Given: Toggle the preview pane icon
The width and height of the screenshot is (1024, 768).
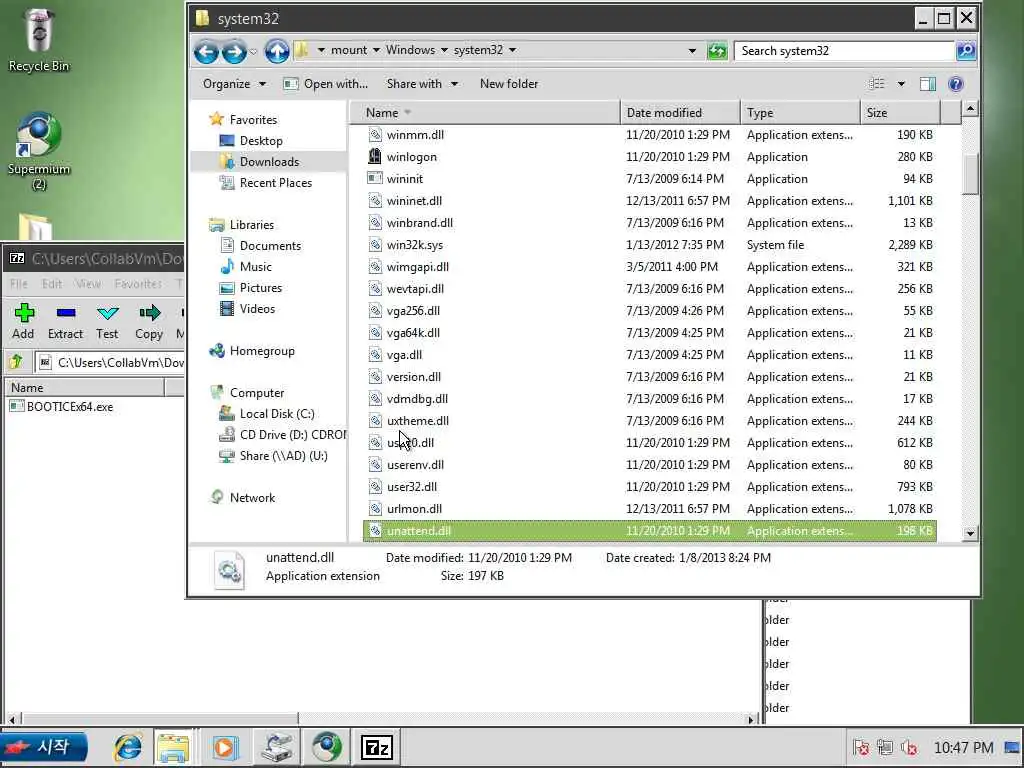Looking at the screenshot, I should [927, 84].
